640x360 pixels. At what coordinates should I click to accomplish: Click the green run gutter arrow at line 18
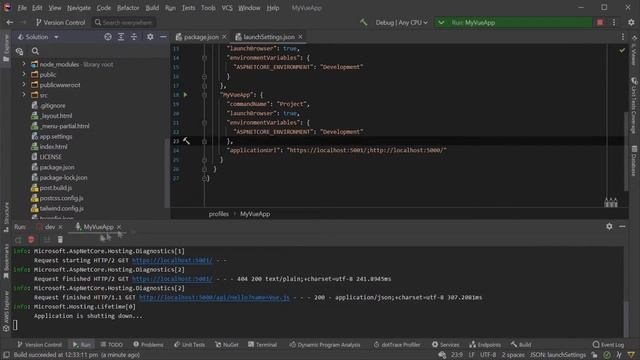[186, 95]
